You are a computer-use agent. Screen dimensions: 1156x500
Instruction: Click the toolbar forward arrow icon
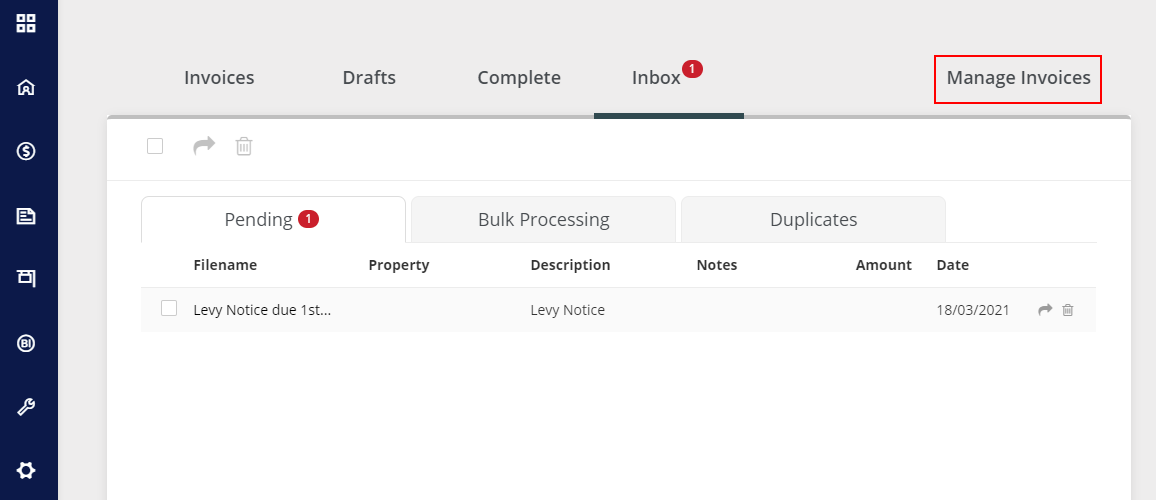point(204,146)
